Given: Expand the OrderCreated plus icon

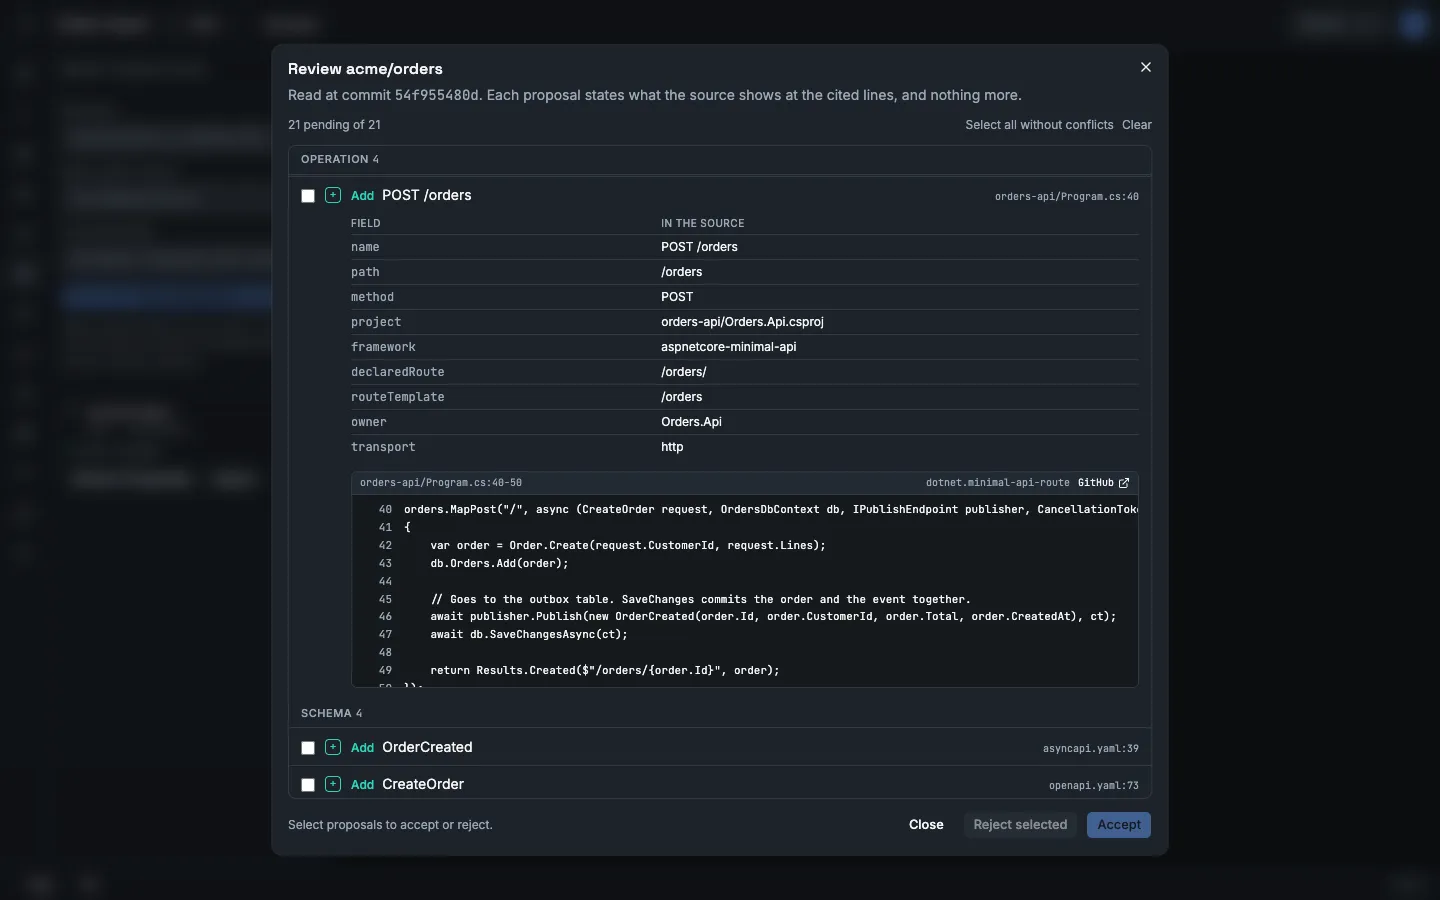Looking at the screenshot, I should pyautogui.click(x=333, y=747).
